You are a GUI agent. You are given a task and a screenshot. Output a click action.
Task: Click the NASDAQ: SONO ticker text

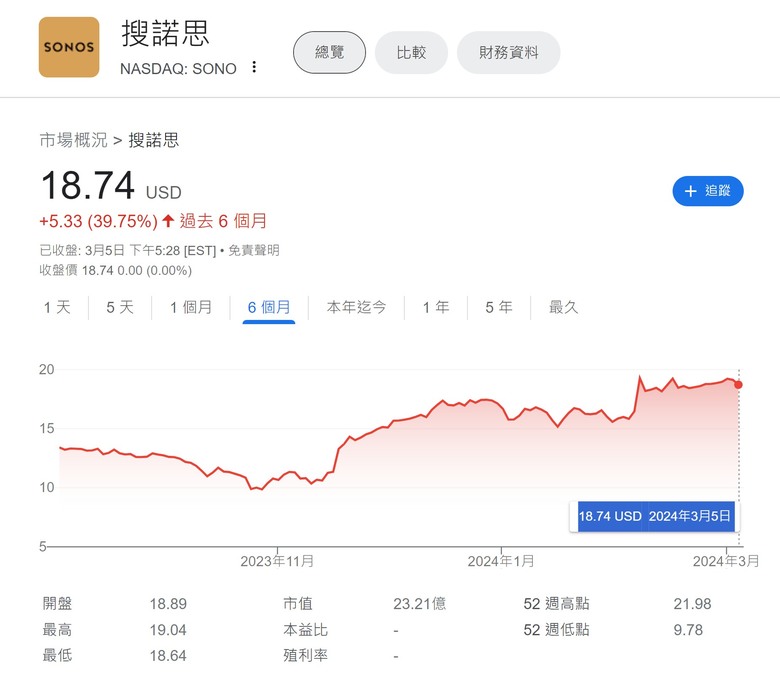coord(178,69)
